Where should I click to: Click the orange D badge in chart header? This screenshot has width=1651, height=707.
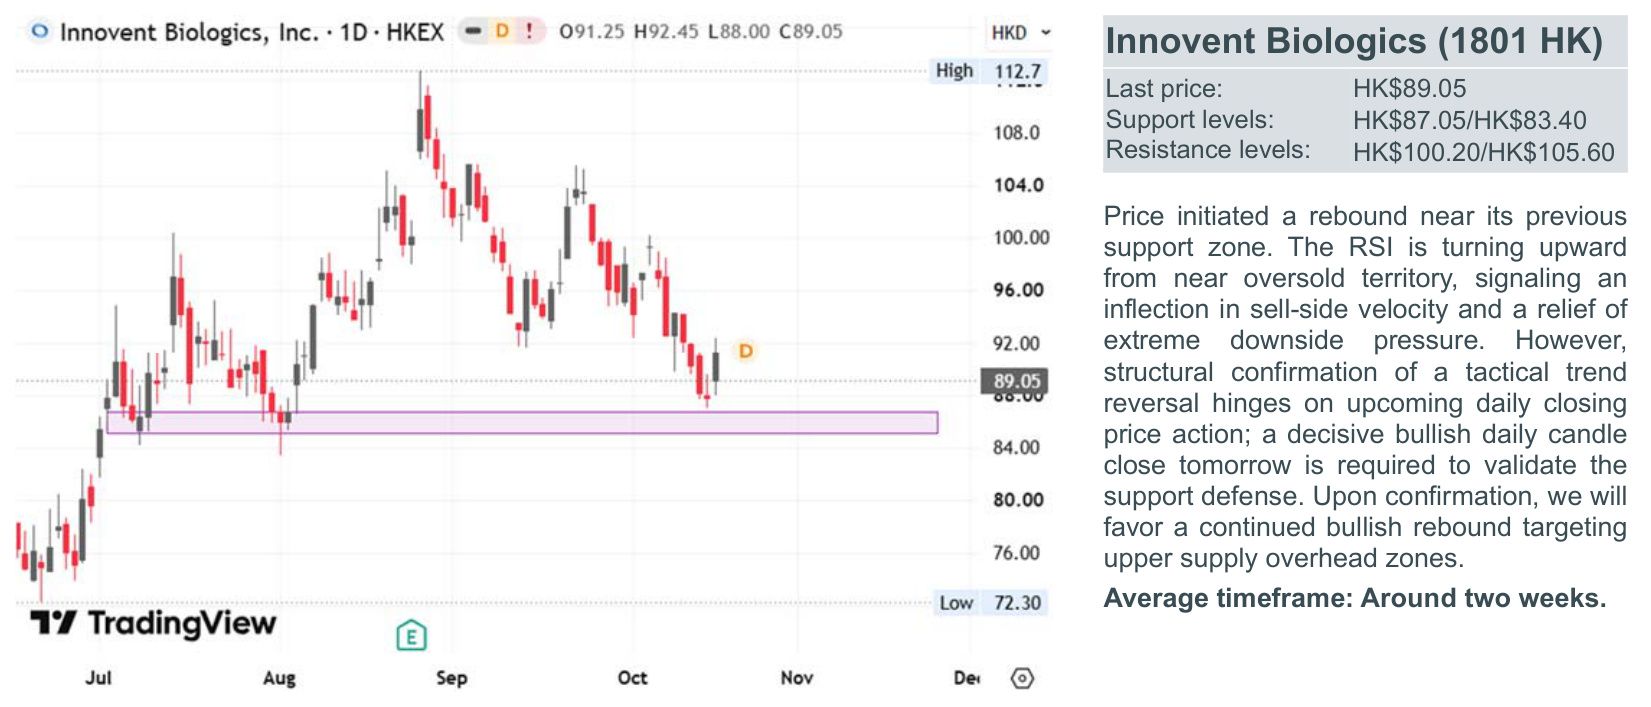click(502, 31)
